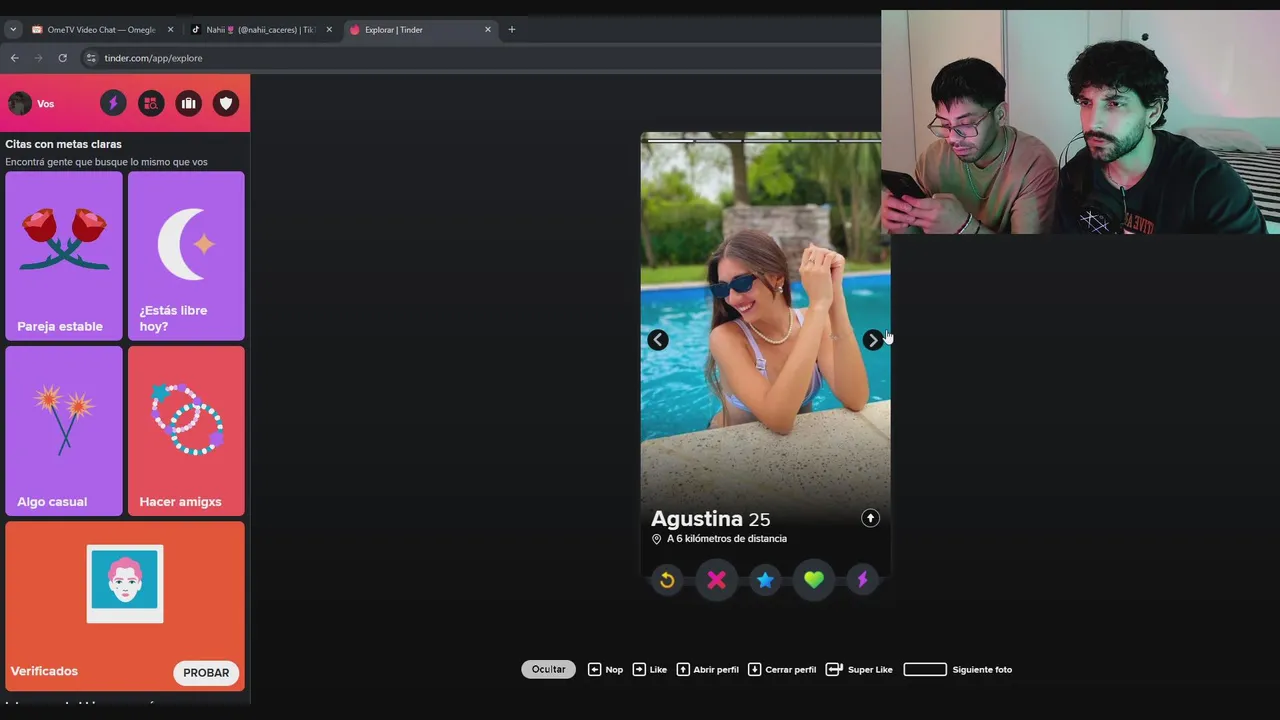Click the left-arrow key Nop shortcut hint
This screenshot has width=1280, height=720.
coord(605,670)
